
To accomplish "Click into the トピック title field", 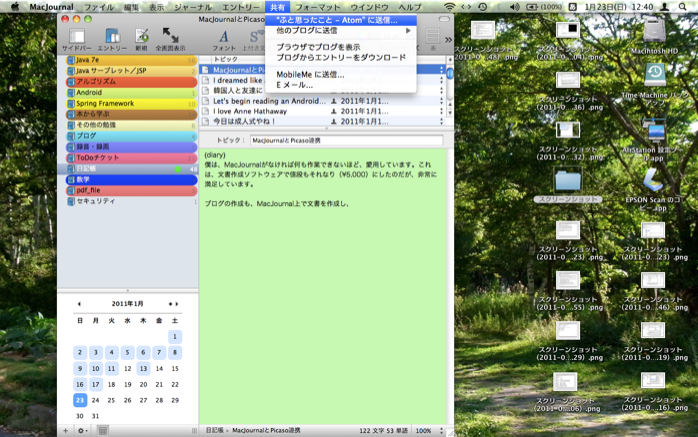I will pos(346,141).
